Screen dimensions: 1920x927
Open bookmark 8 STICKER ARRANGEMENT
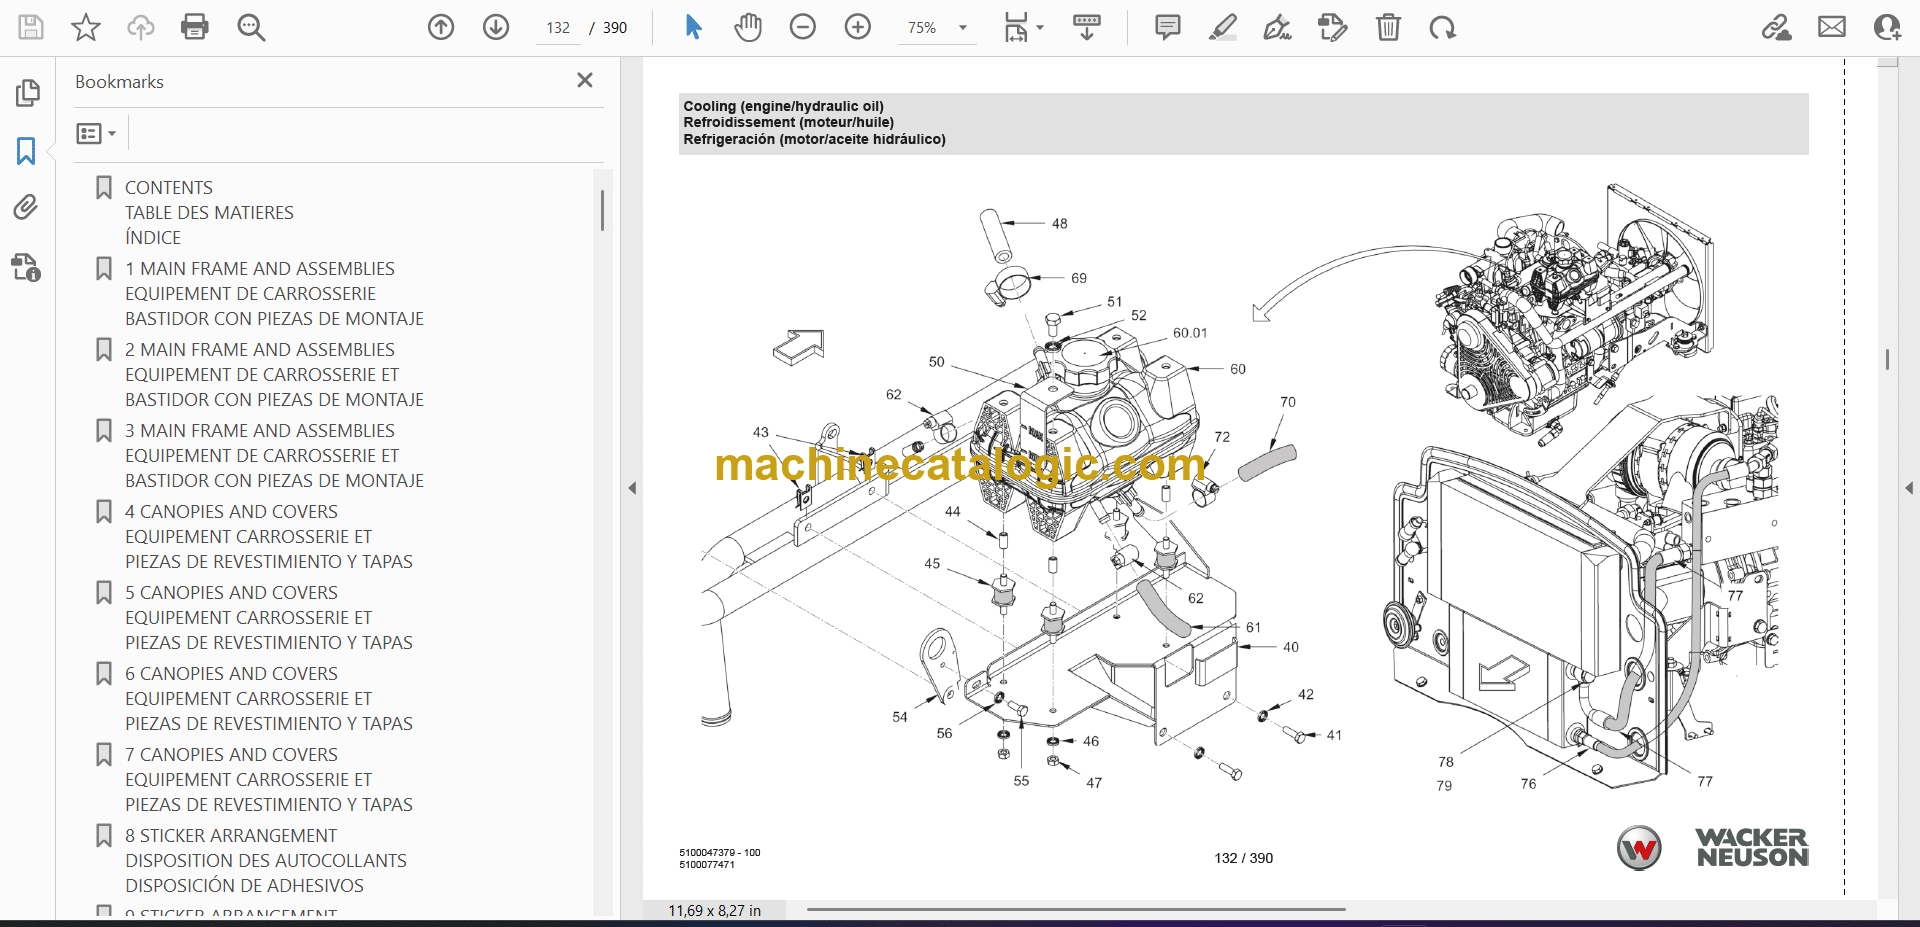pyautogui.click(x=230, y=836)
